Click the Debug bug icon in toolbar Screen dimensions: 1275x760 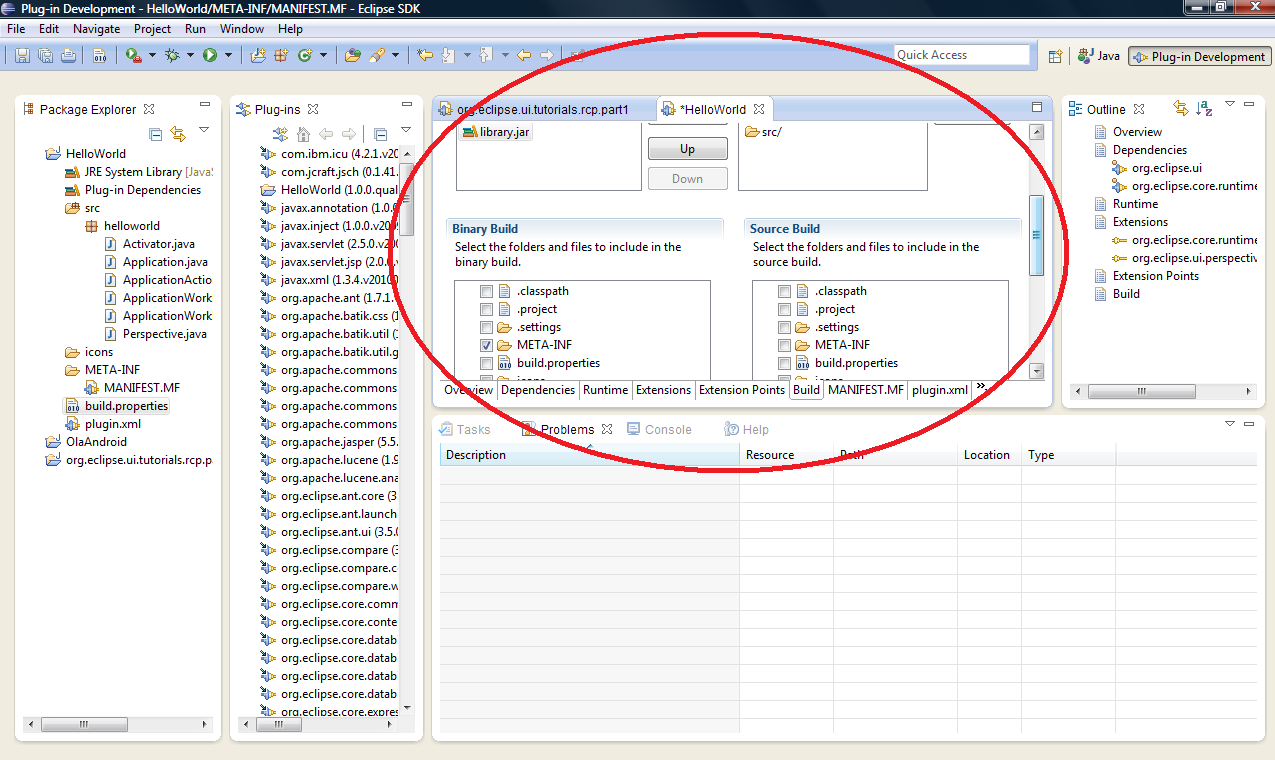(171, 55)
